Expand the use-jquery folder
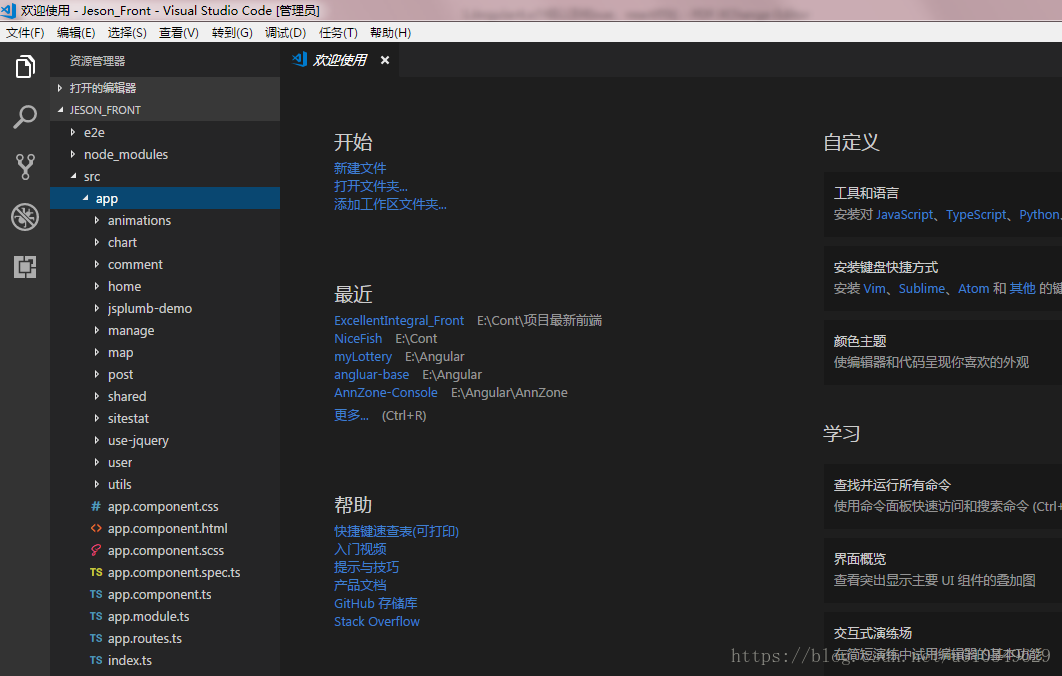 point(97,440)
